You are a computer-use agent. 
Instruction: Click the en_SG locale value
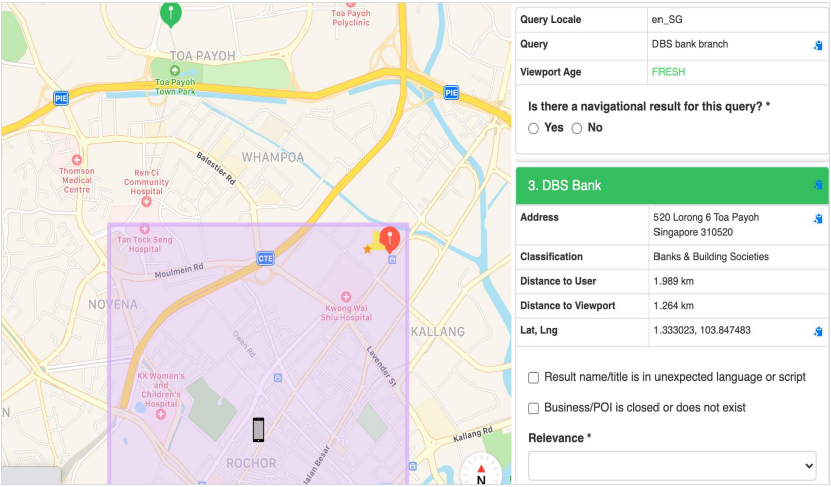[x=667, y=20]
